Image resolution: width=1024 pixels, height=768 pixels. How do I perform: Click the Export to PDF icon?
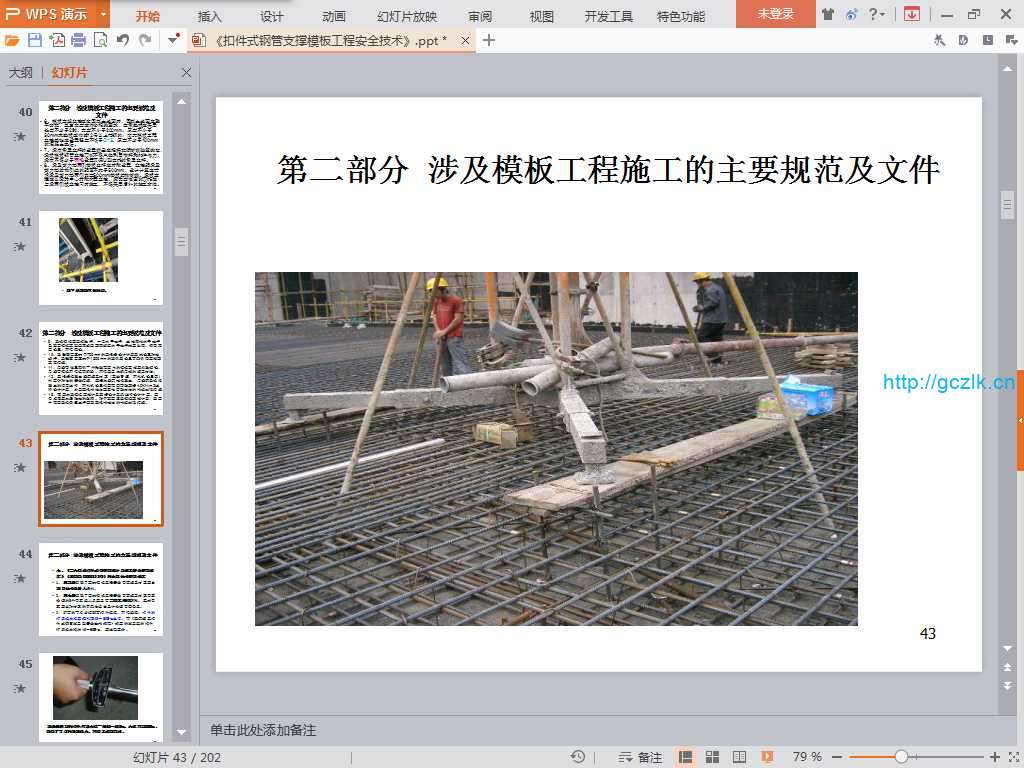(x=57, y=40)
